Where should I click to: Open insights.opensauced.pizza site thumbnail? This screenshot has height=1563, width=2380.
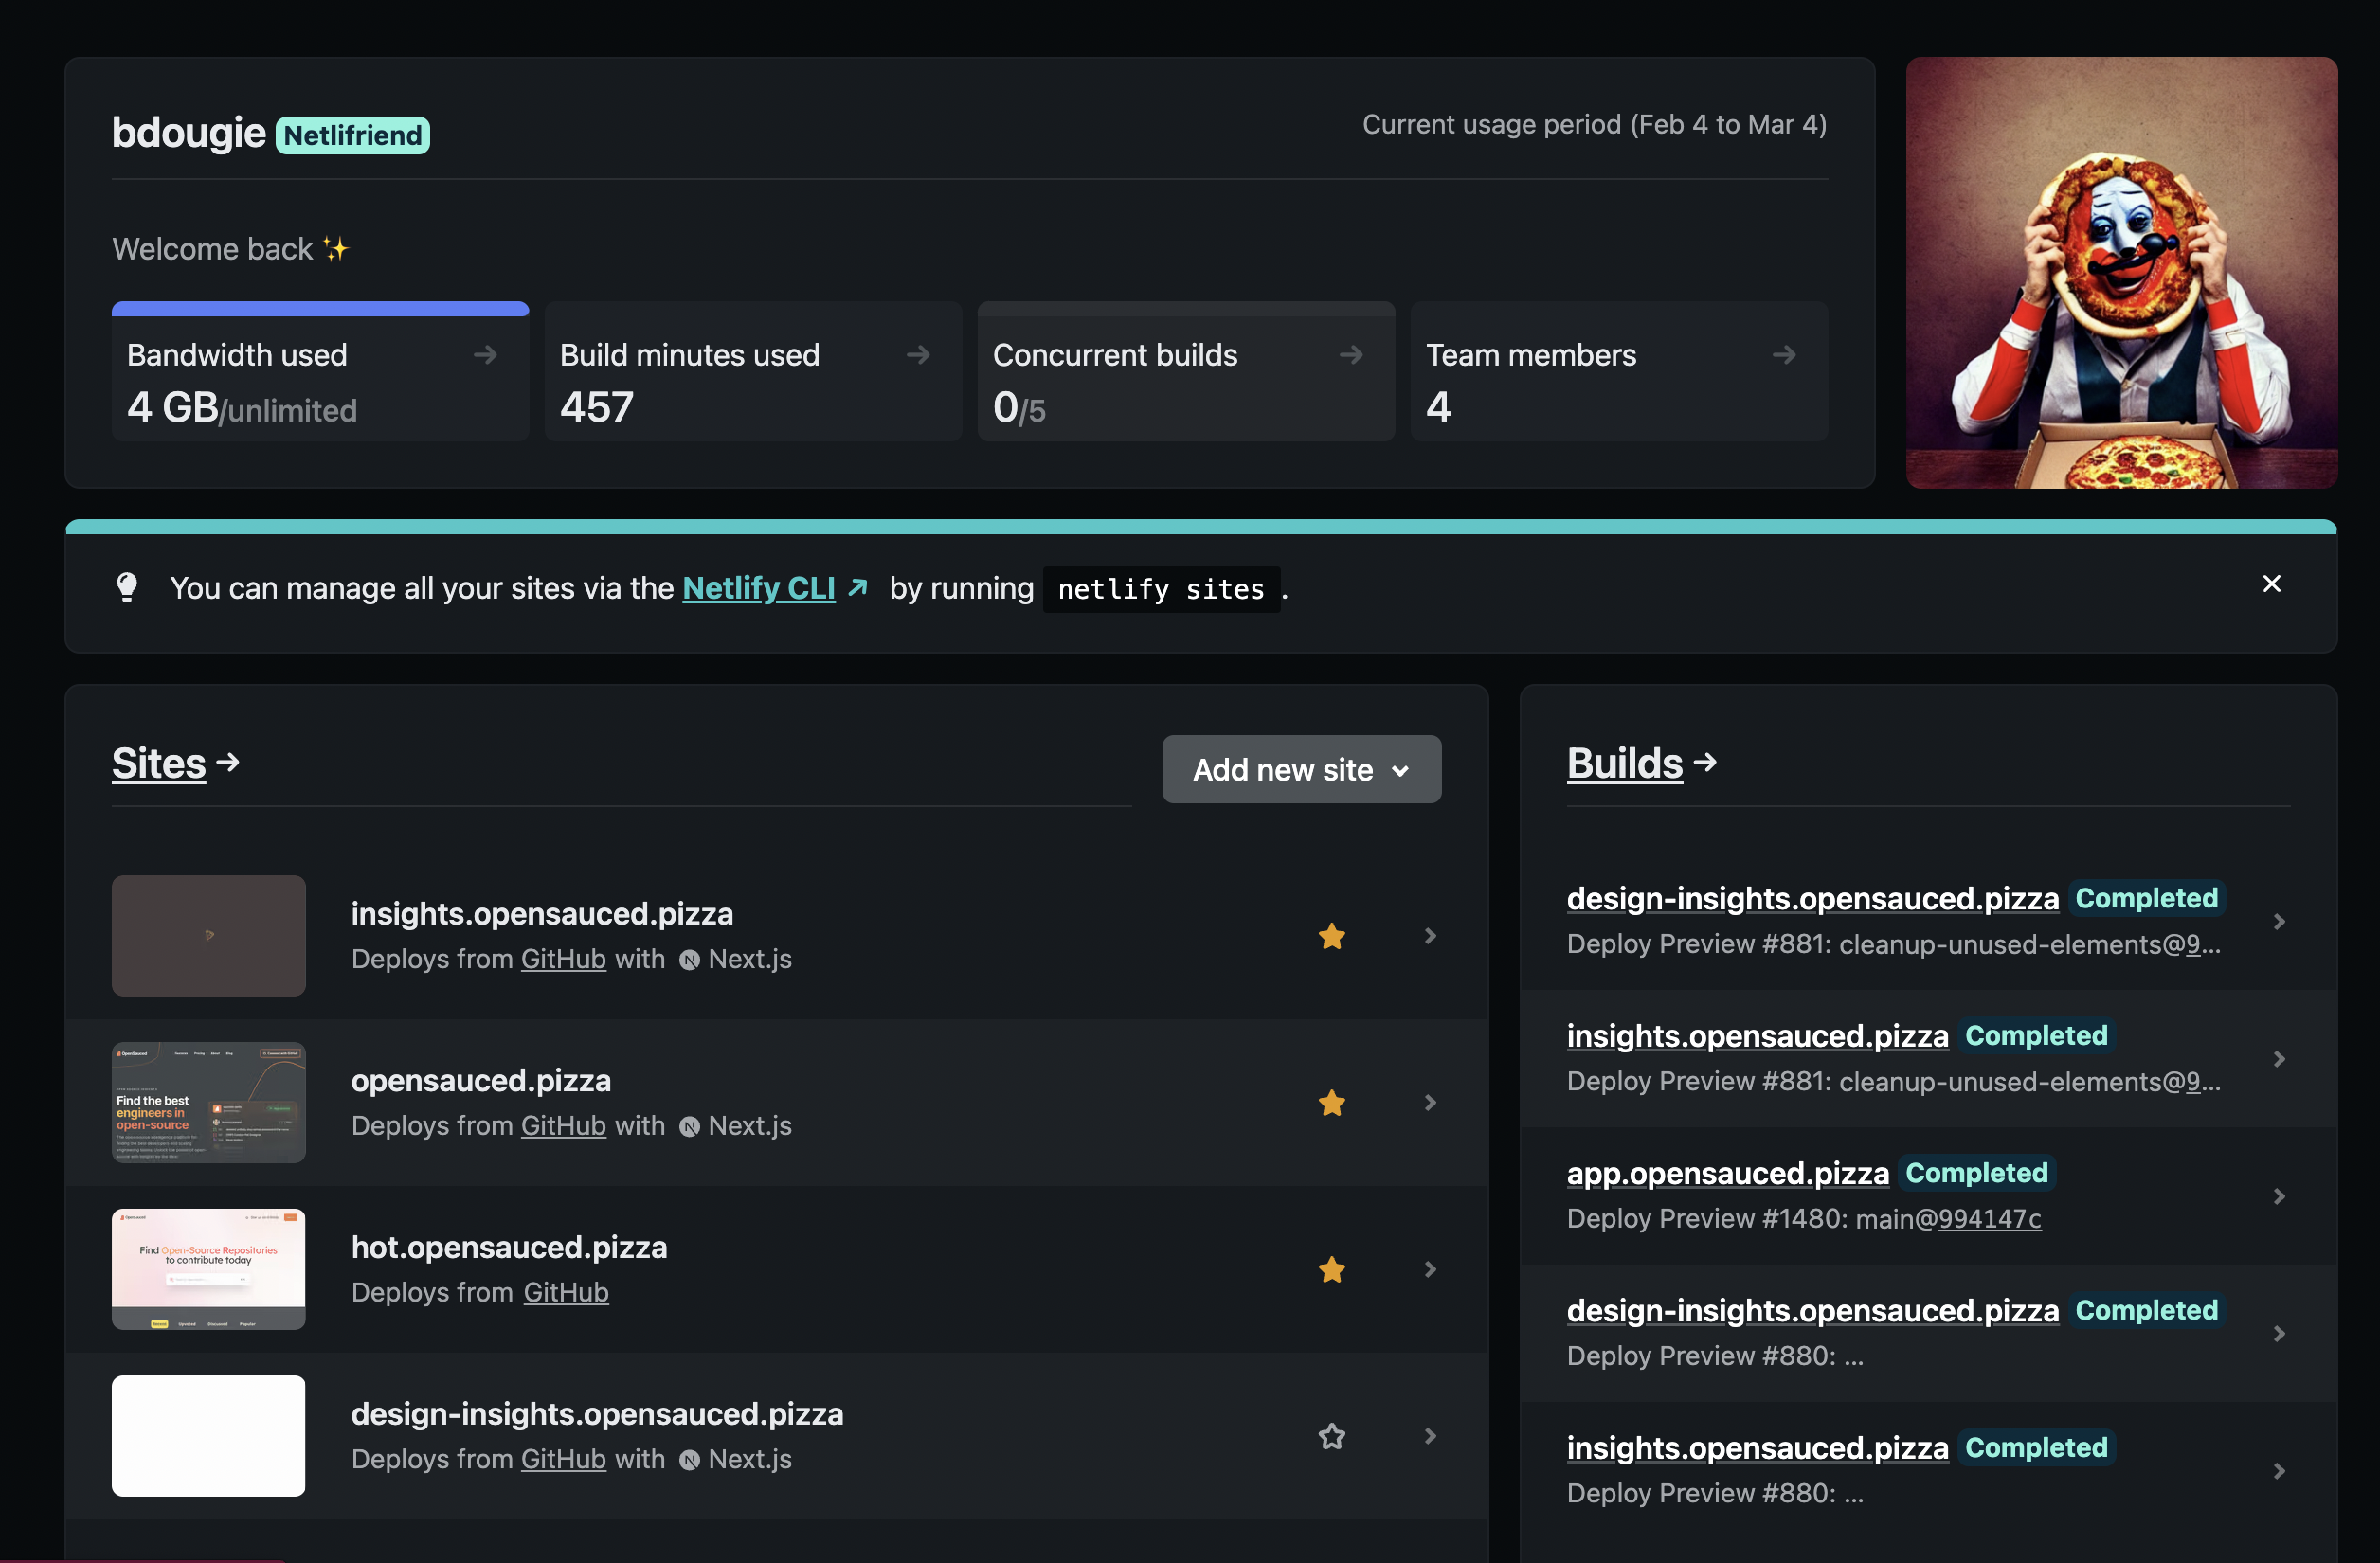coord(208,936)
